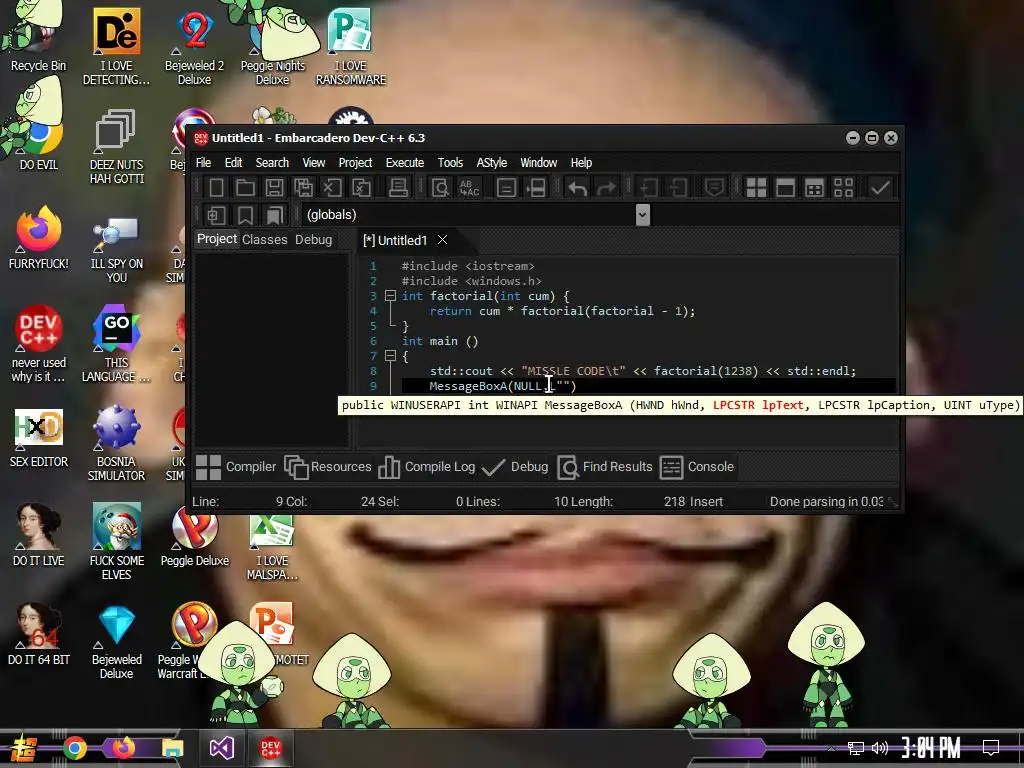Click the Run window toolbar icon
This screenshot has height=768, width=1024.
(785, 188)
